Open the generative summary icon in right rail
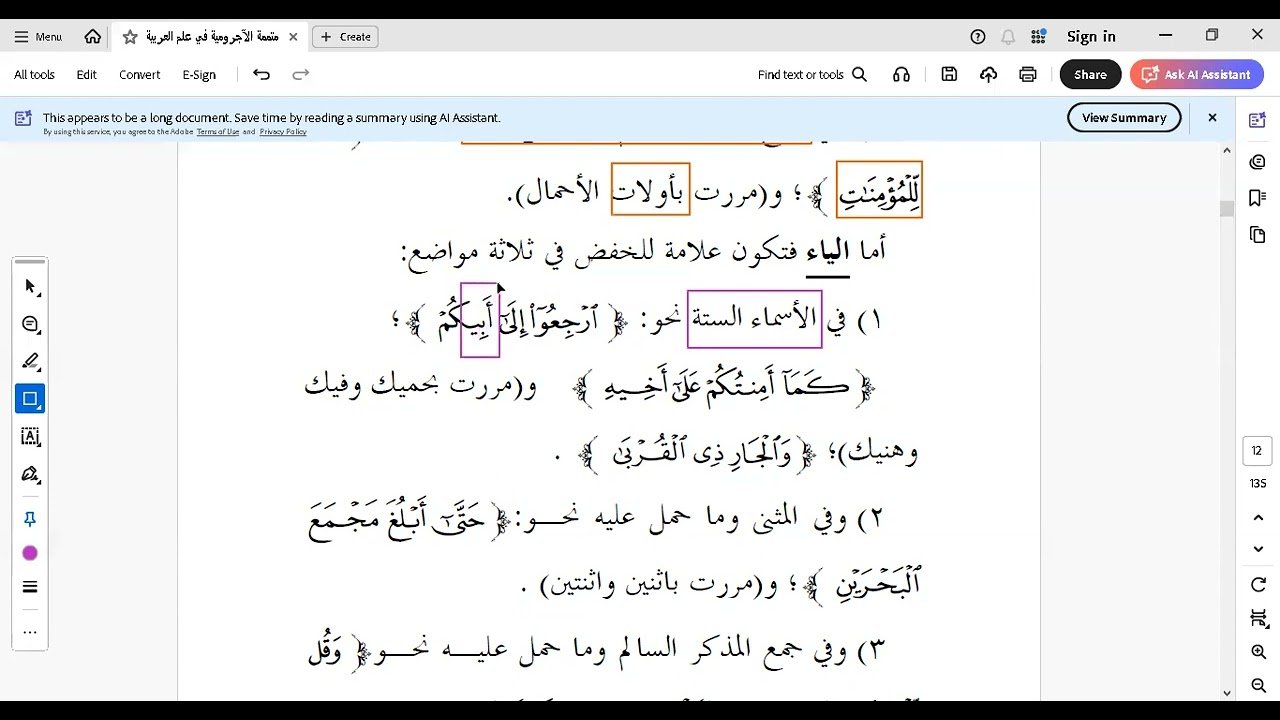The width and height of the screenshot is (1280, 720). pos(1257,162)
